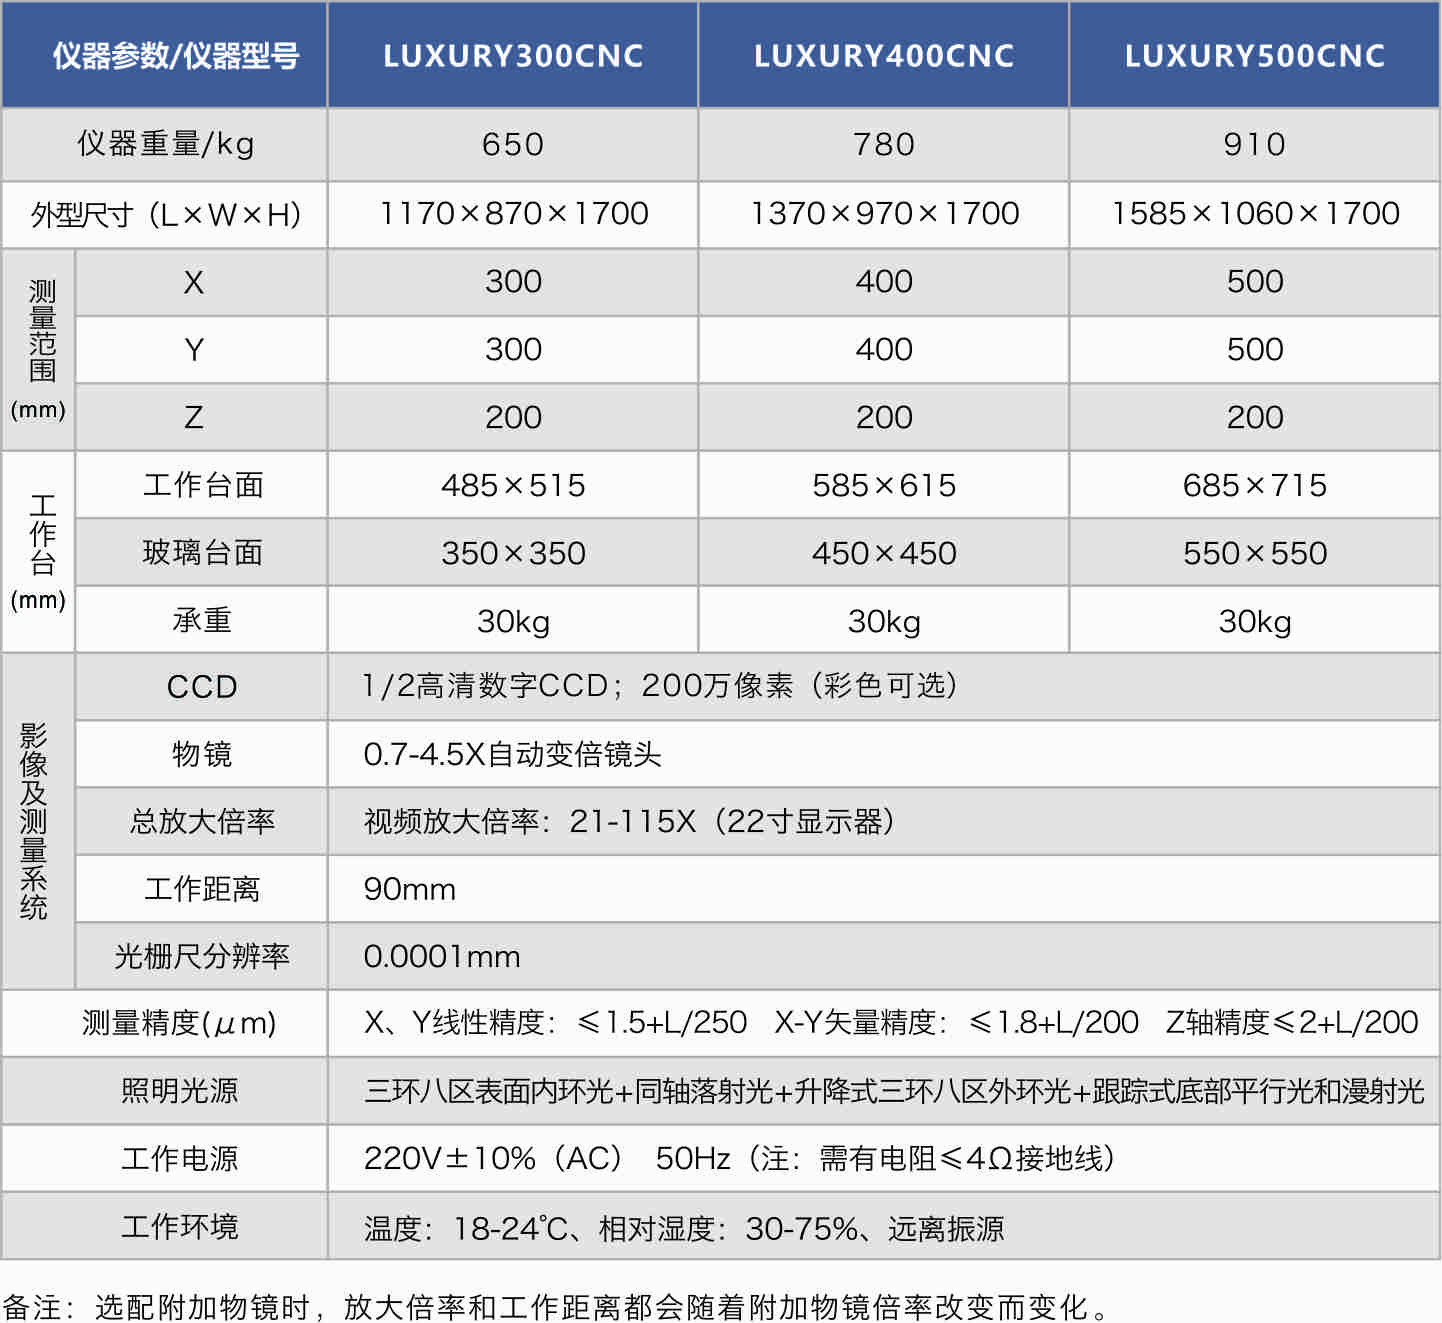Screen dimensions: 1442x1323
Task: Click the 测量精度(μm) row label
Action: pos(179,1024)
